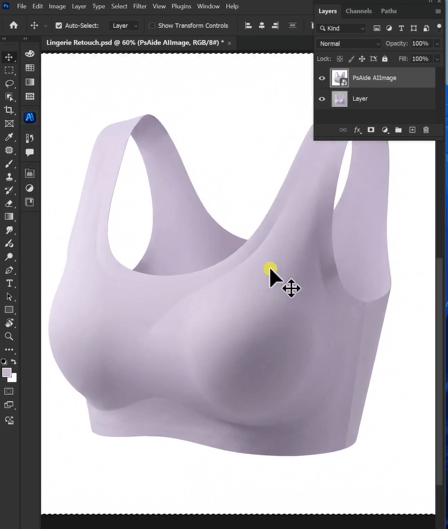Select the Pen tool
This screenshot has width=448, height=529.
tap(9, 270)
